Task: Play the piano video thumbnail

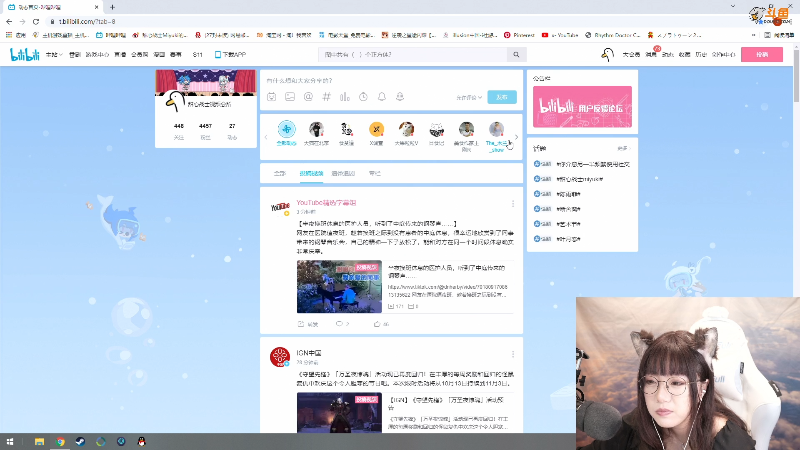Action: click(x=339, y=287)
